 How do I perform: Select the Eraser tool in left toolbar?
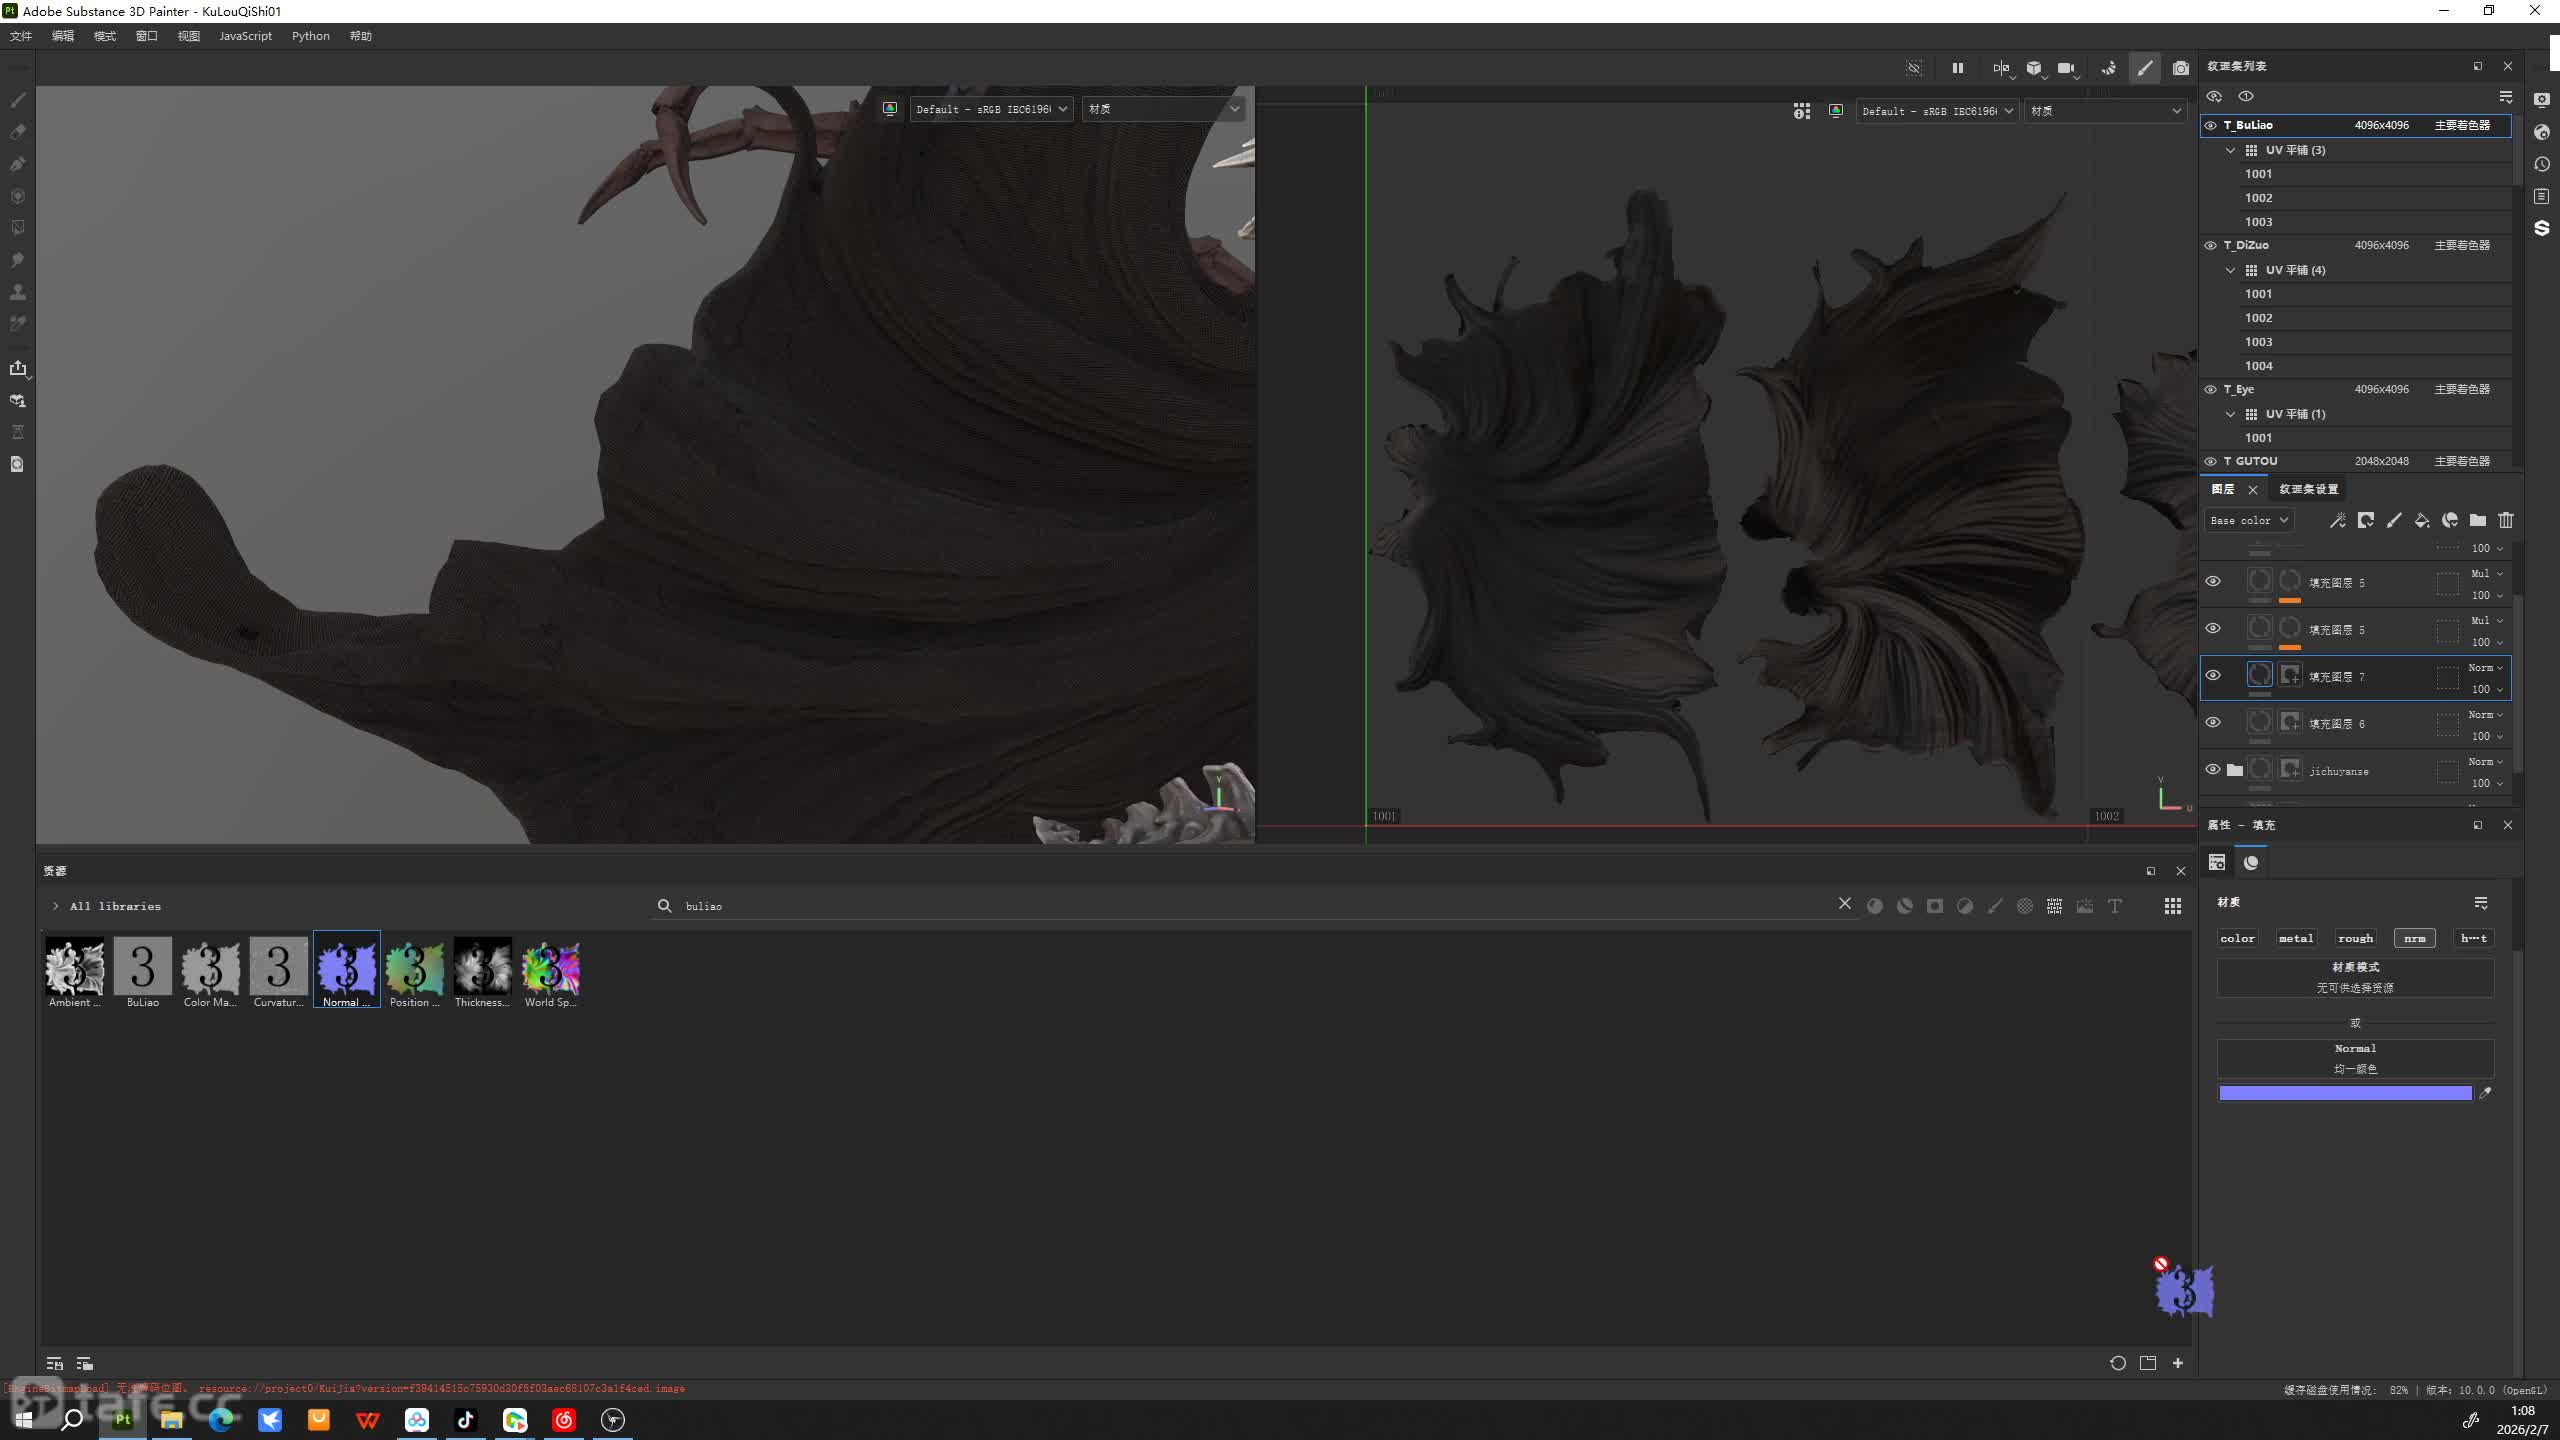click(x=17, y=132)
